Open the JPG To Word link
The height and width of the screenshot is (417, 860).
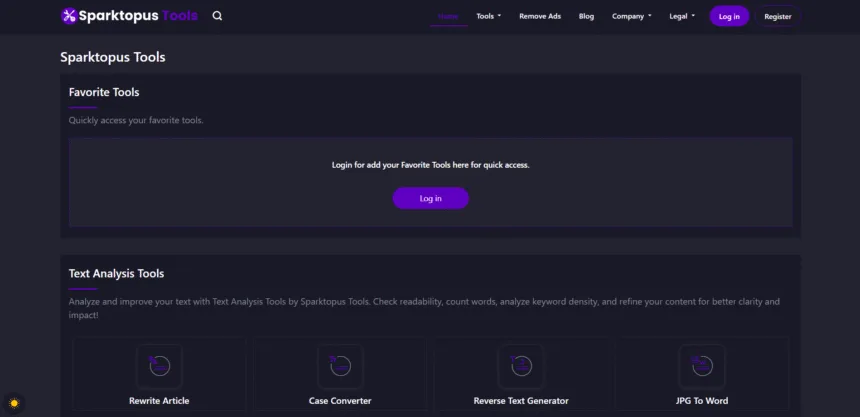click(x=702, y=401)
